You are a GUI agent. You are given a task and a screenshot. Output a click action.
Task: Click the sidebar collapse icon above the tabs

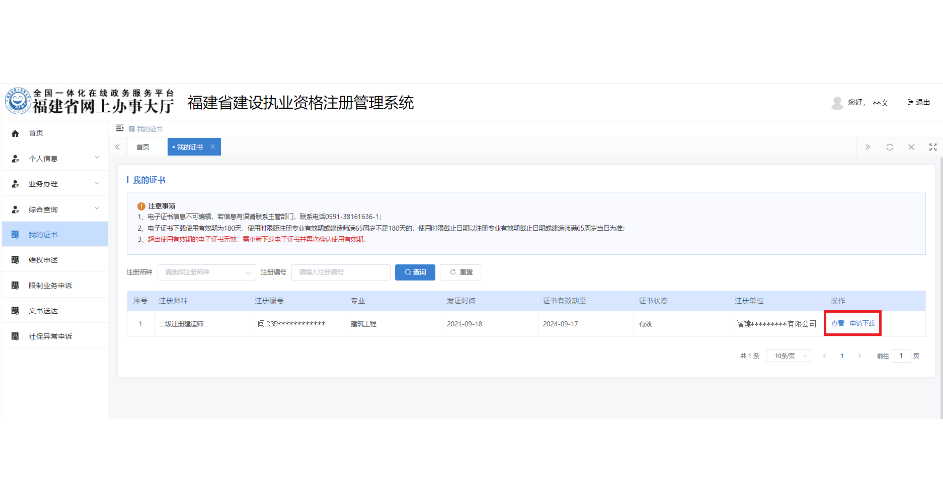point(120,128)
